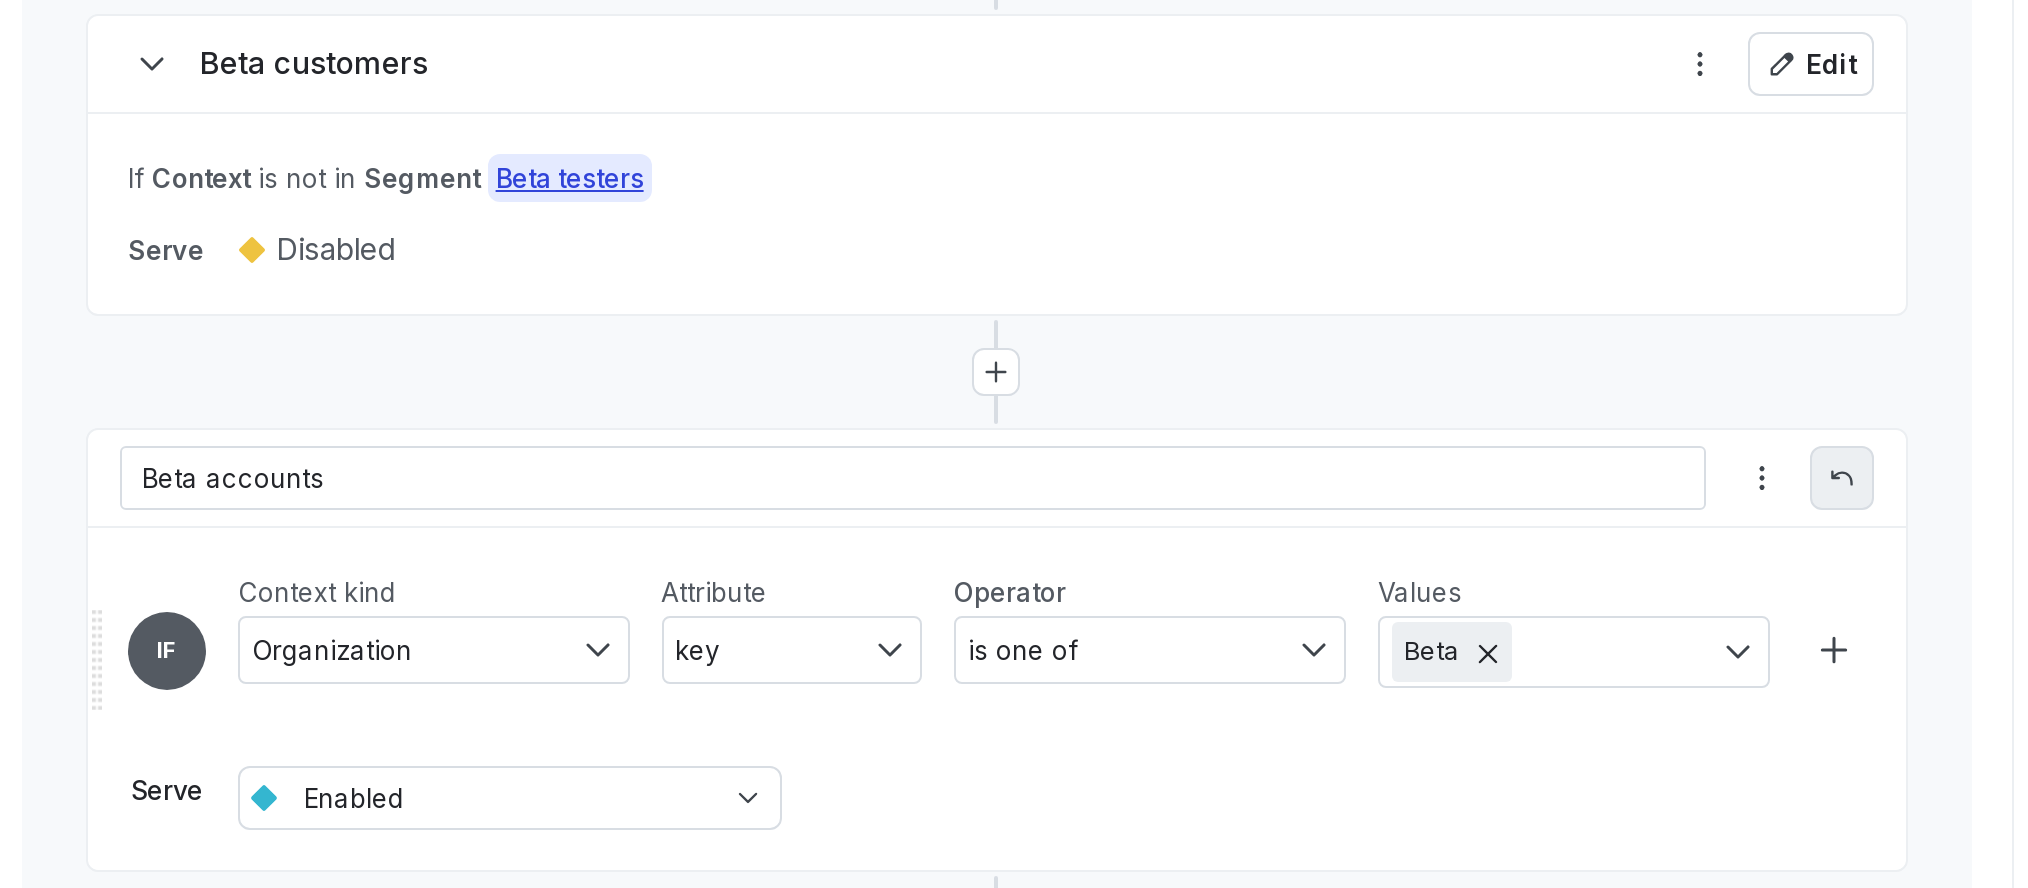Click the plus icon to insert a new rule

click(995, 372)
